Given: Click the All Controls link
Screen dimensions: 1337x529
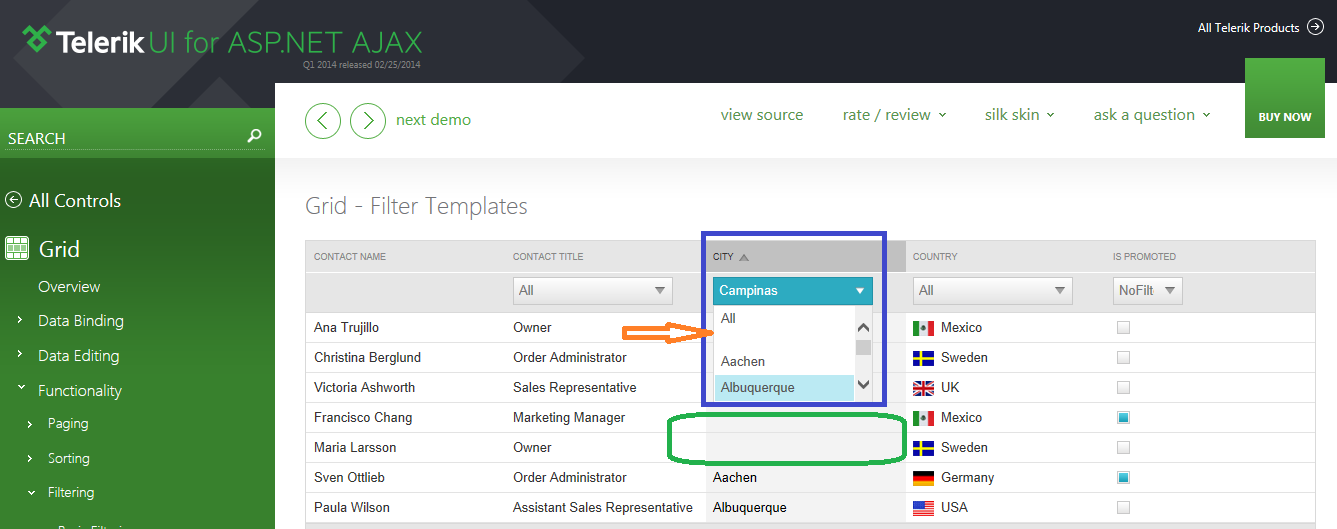Looking at the screenshot, I should tap(75, 201).
